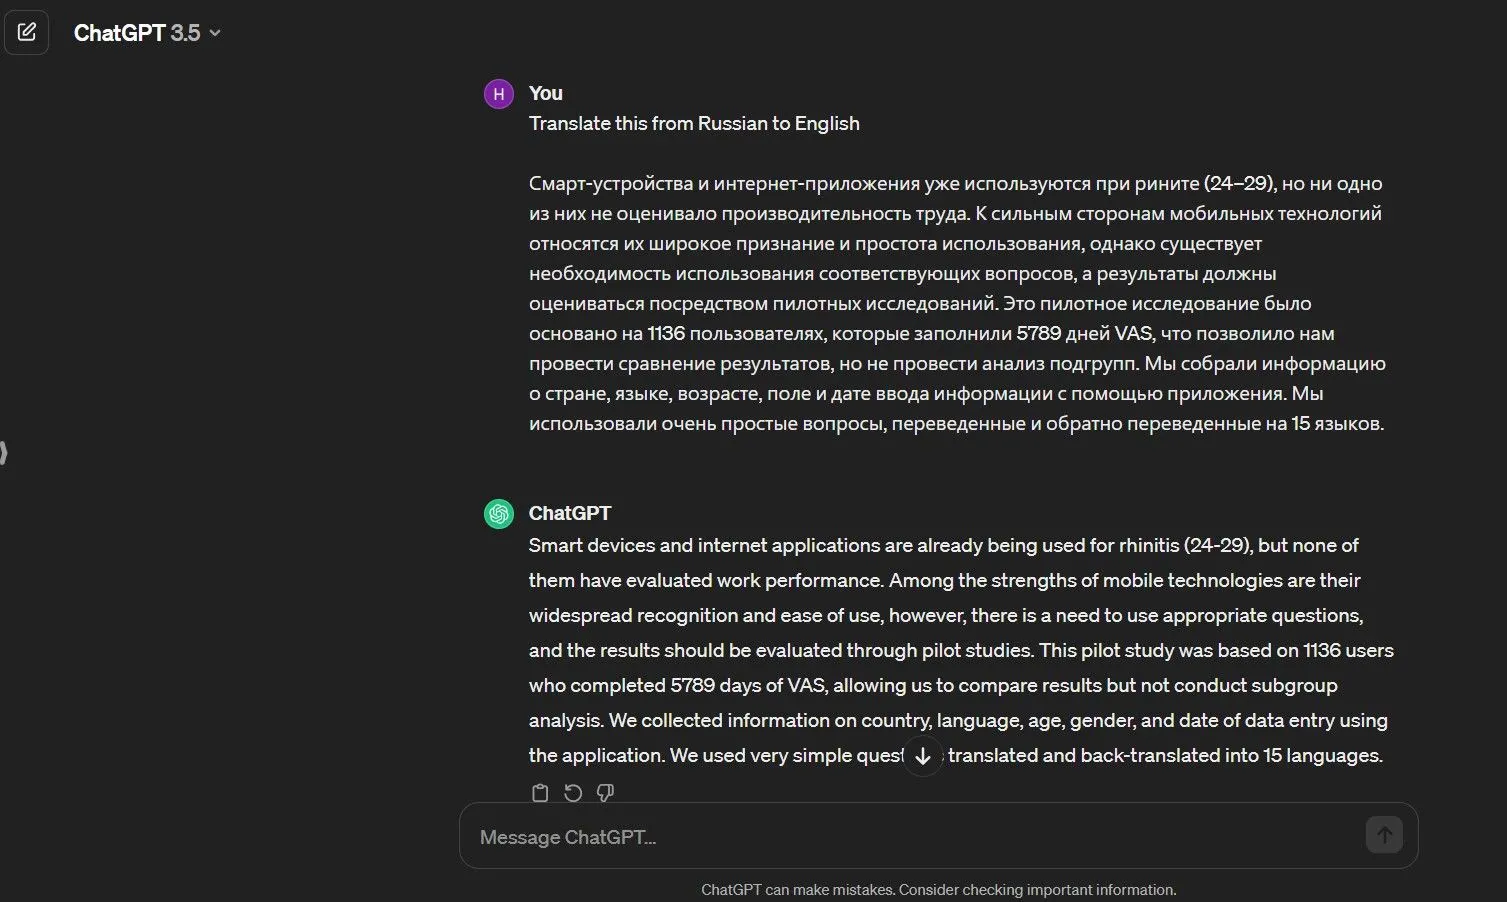Click the purple H user avatar
1507x902 pixels.
pos(498,93)
